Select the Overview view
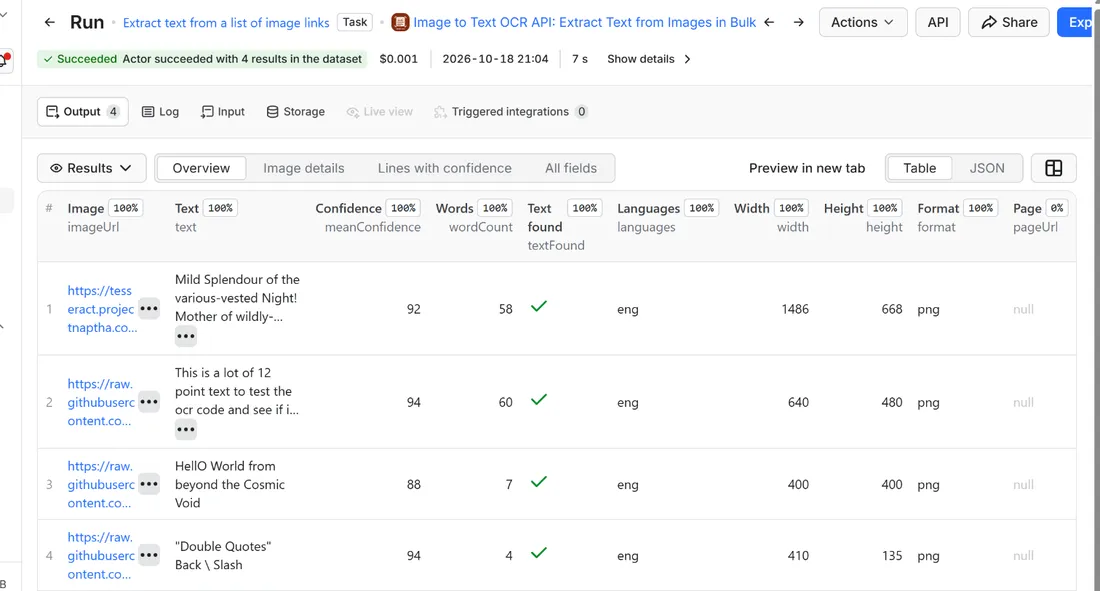 pos(201,168)
